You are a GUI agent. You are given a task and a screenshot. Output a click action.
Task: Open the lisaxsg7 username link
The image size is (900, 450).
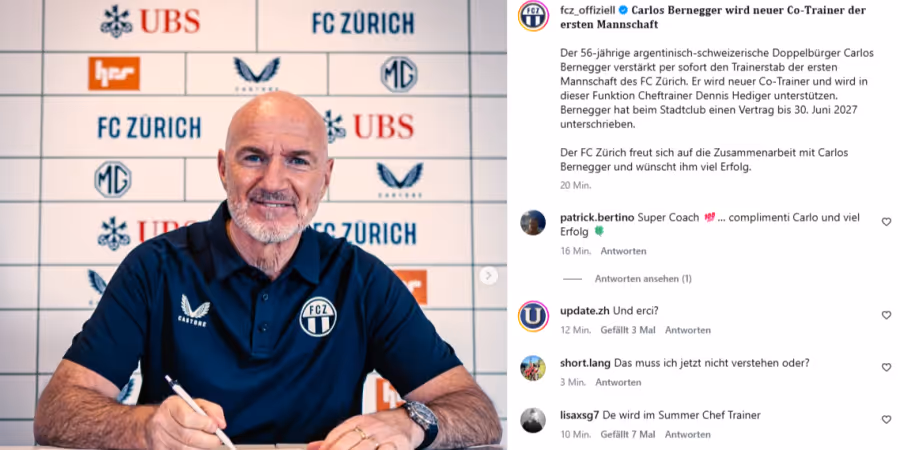tap(581, 415)
